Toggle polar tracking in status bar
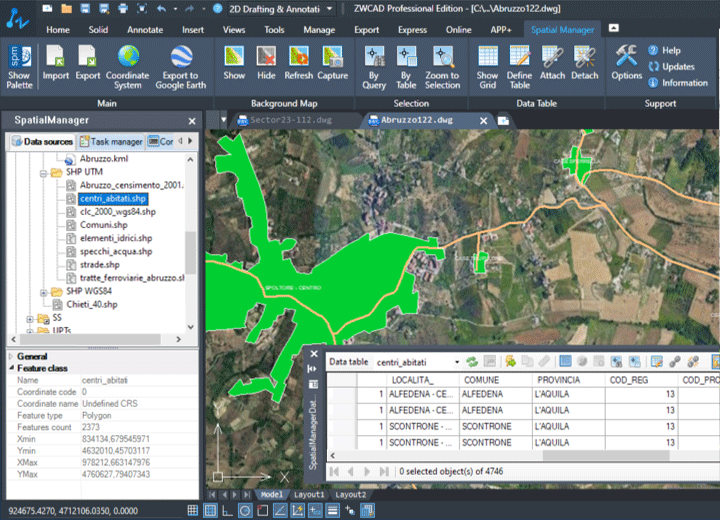This screenshot has width=720, height=520. coord(245,510)
